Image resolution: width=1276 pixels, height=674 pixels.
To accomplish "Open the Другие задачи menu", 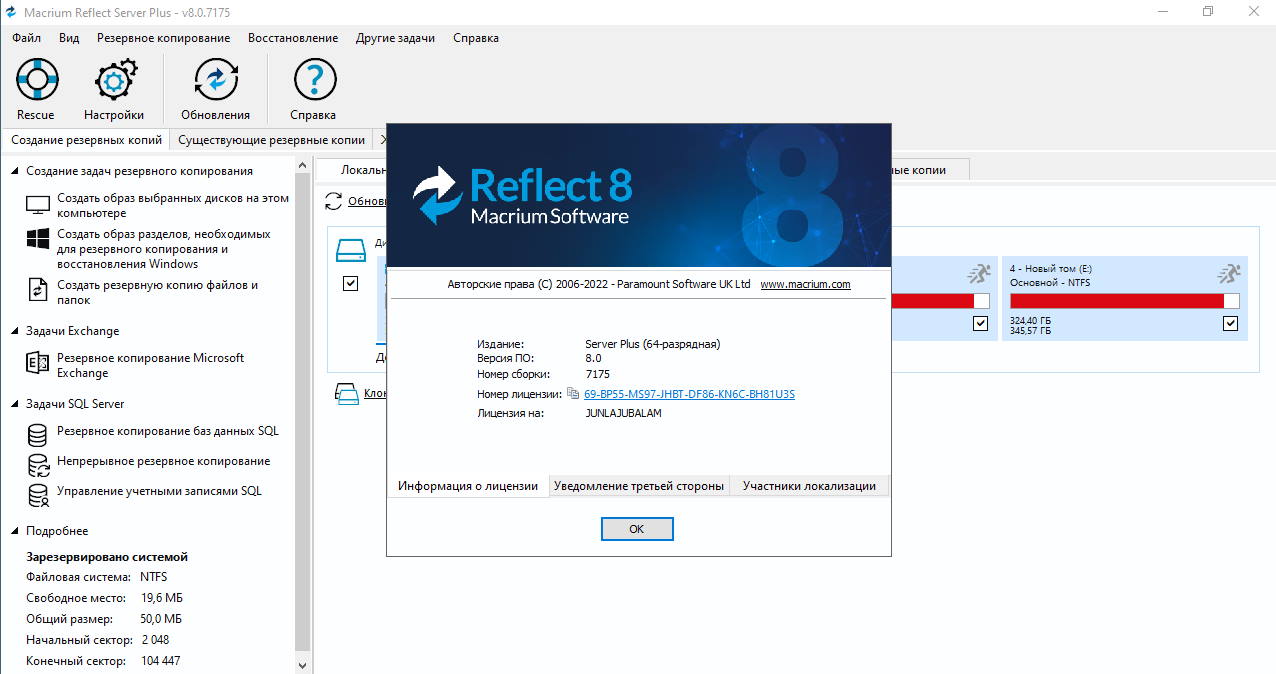I will 395,38.
